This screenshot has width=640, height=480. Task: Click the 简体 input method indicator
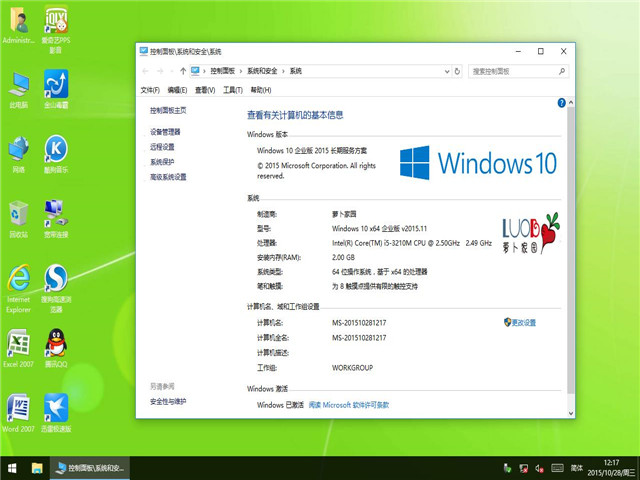[x=577, y=468]
